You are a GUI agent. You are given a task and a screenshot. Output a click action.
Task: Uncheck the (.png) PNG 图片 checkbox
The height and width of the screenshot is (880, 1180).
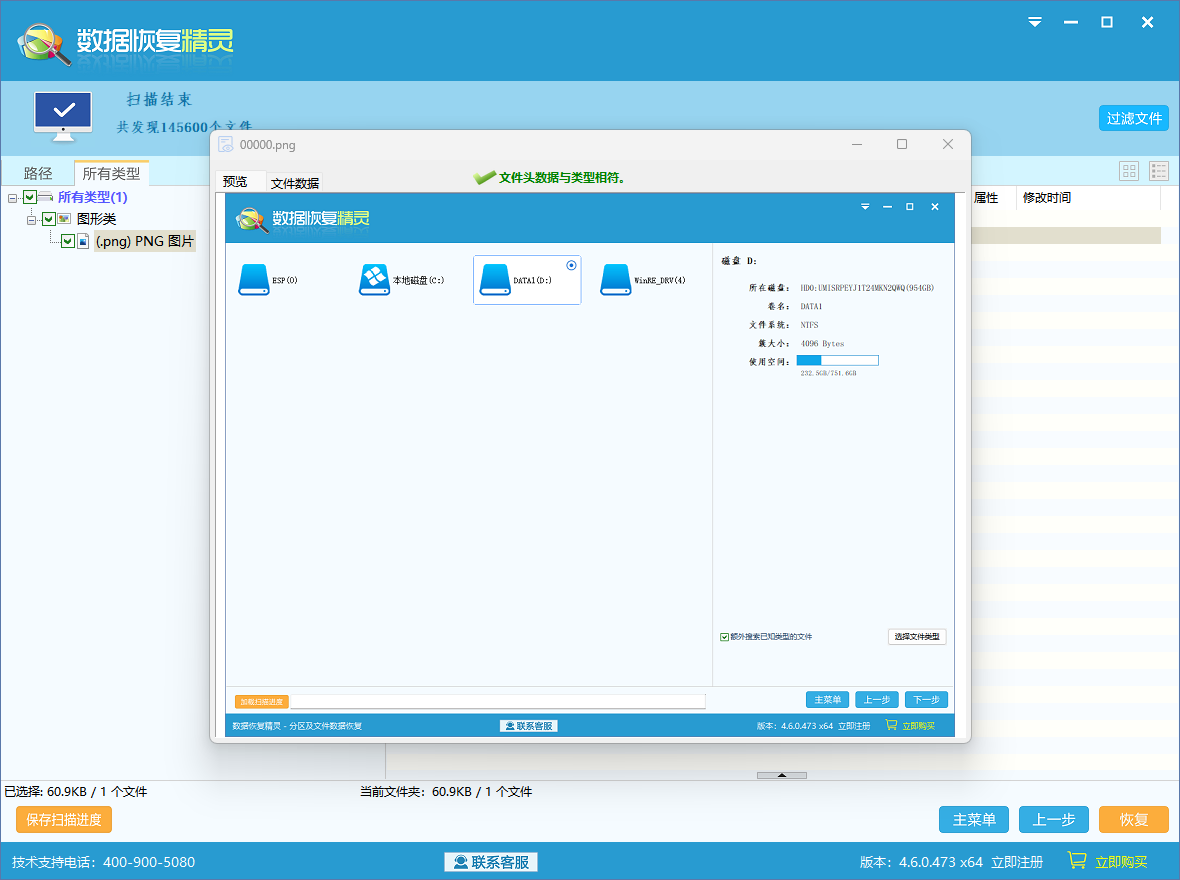68,241
